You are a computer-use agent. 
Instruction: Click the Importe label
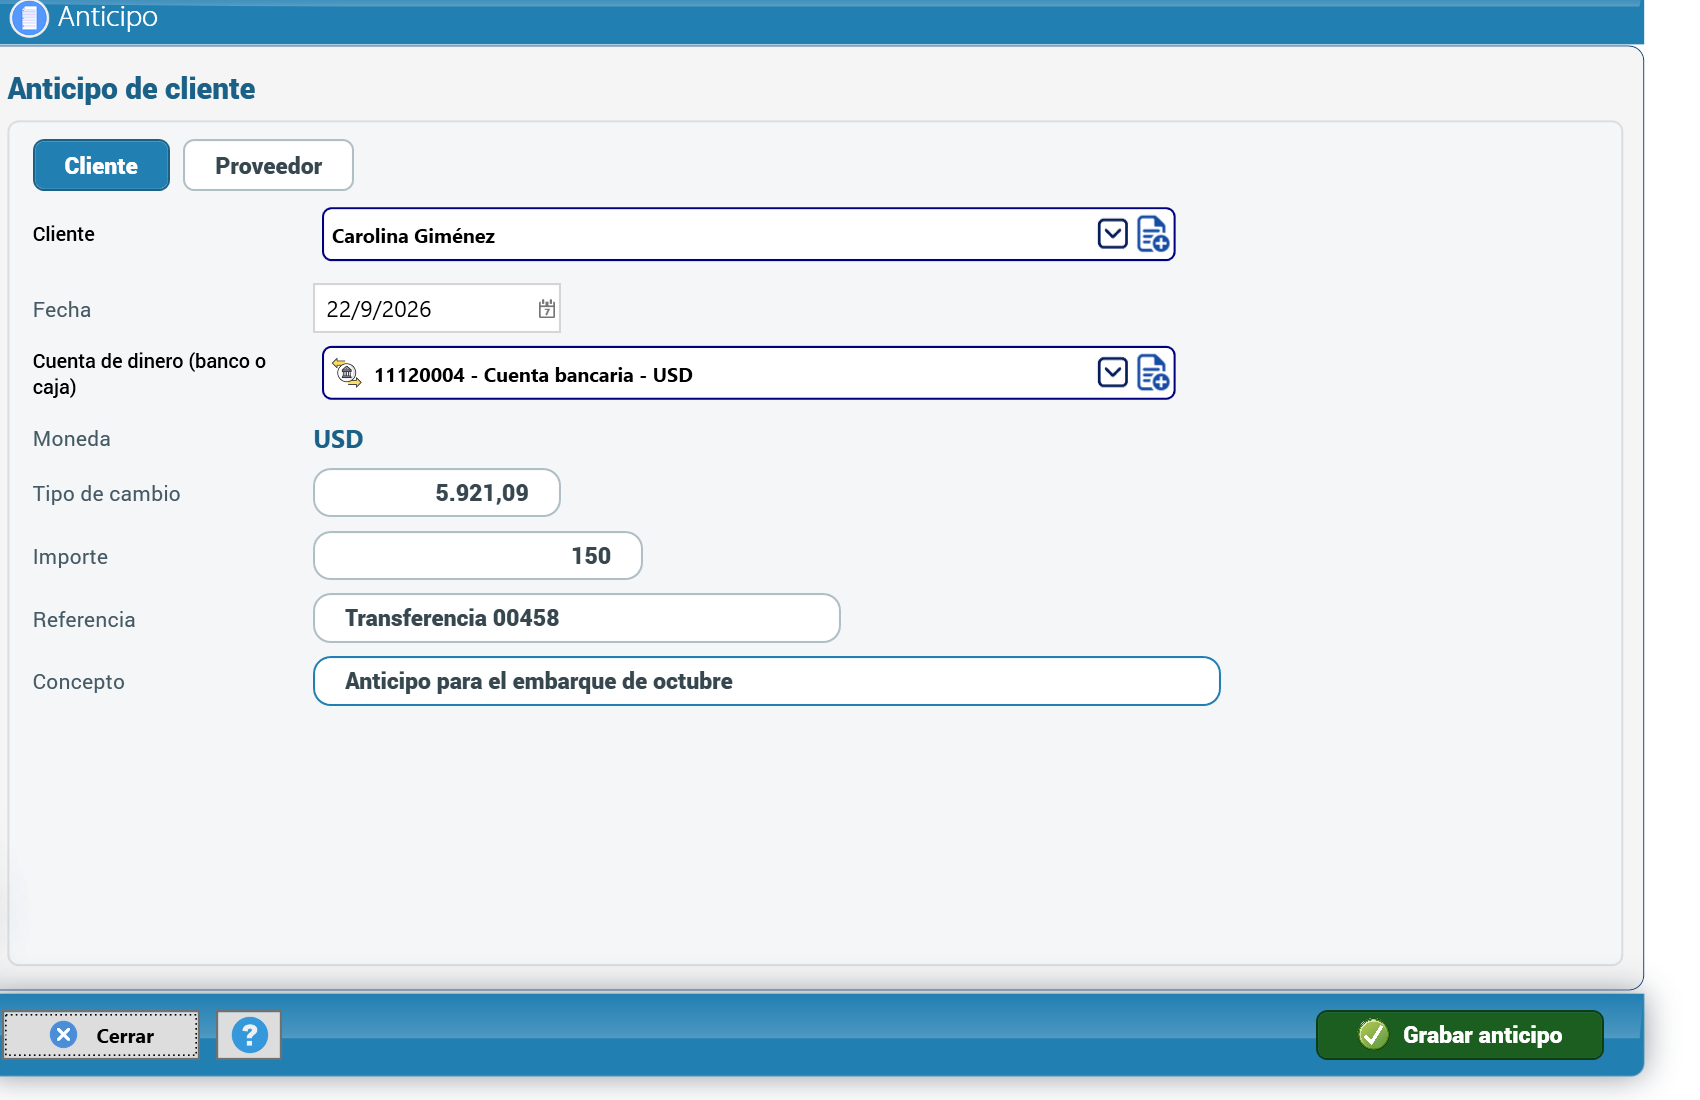[70, 557]
